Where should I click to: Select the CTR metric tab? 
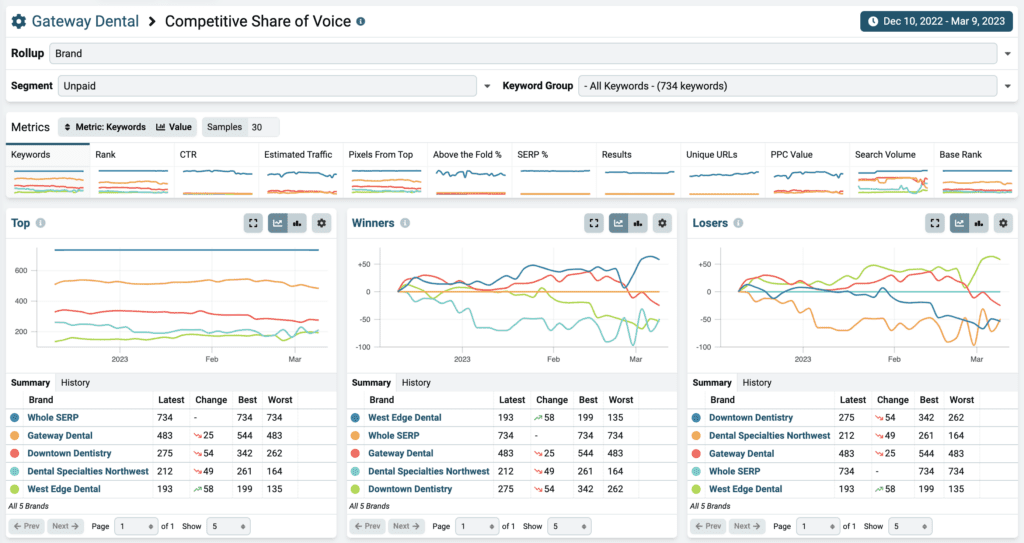point(217,170)
